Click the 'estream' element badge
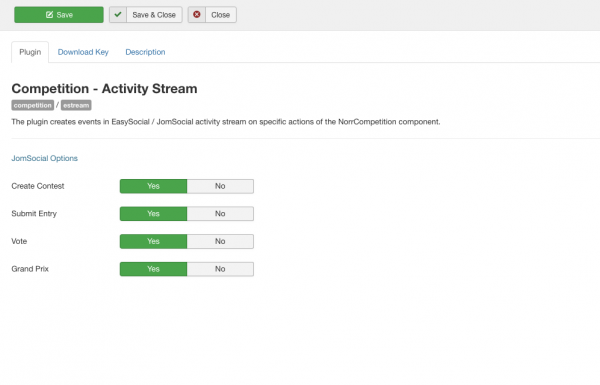The height and width of the screenshot is (385, 600). [76, 105]
